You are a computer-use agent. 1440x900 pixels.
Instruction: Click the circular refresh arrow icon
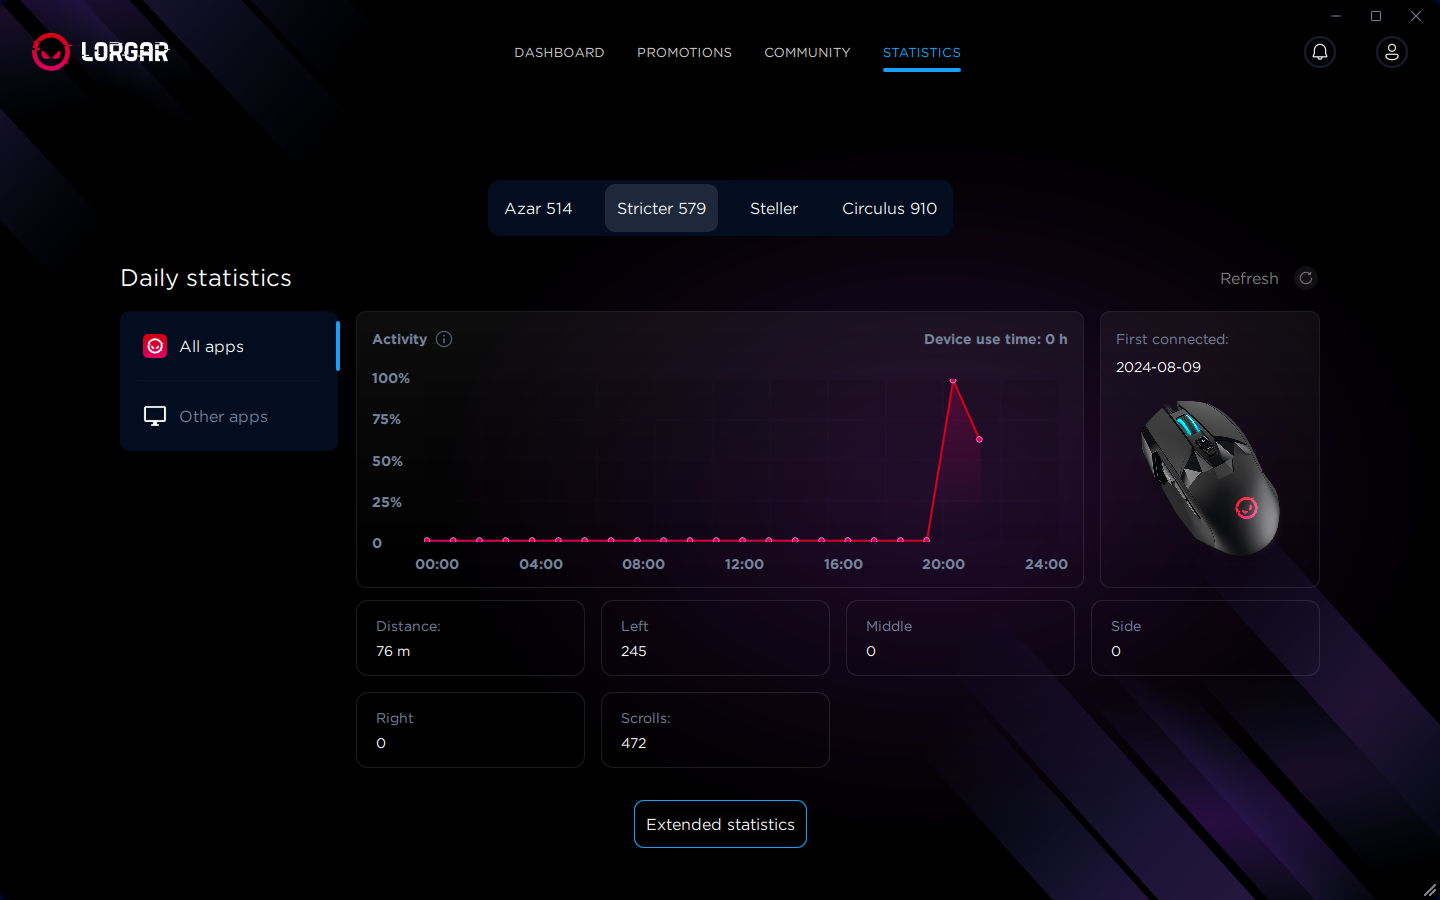pyautogui.click(x=1306, y=278)
